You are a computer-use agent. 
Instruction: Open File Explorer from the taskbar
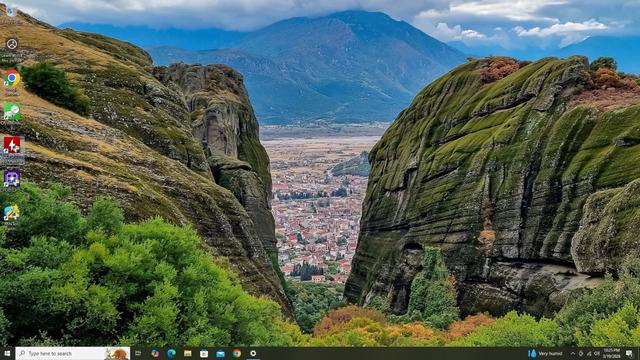click(188, 353)
